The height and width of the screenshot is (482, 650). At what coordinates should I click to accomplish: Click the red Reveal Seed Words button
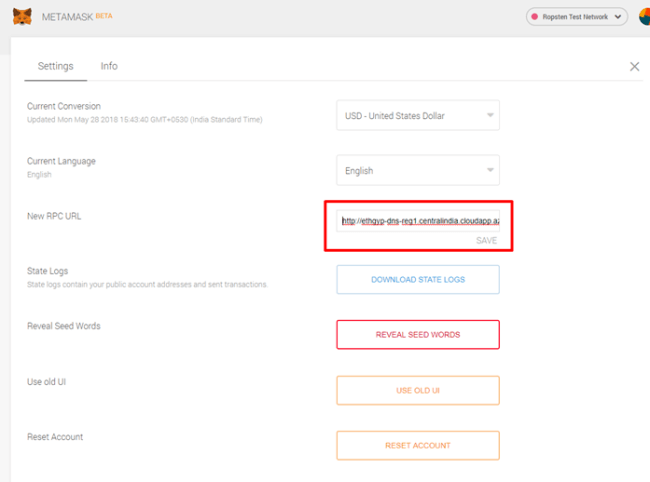[417, 334]
